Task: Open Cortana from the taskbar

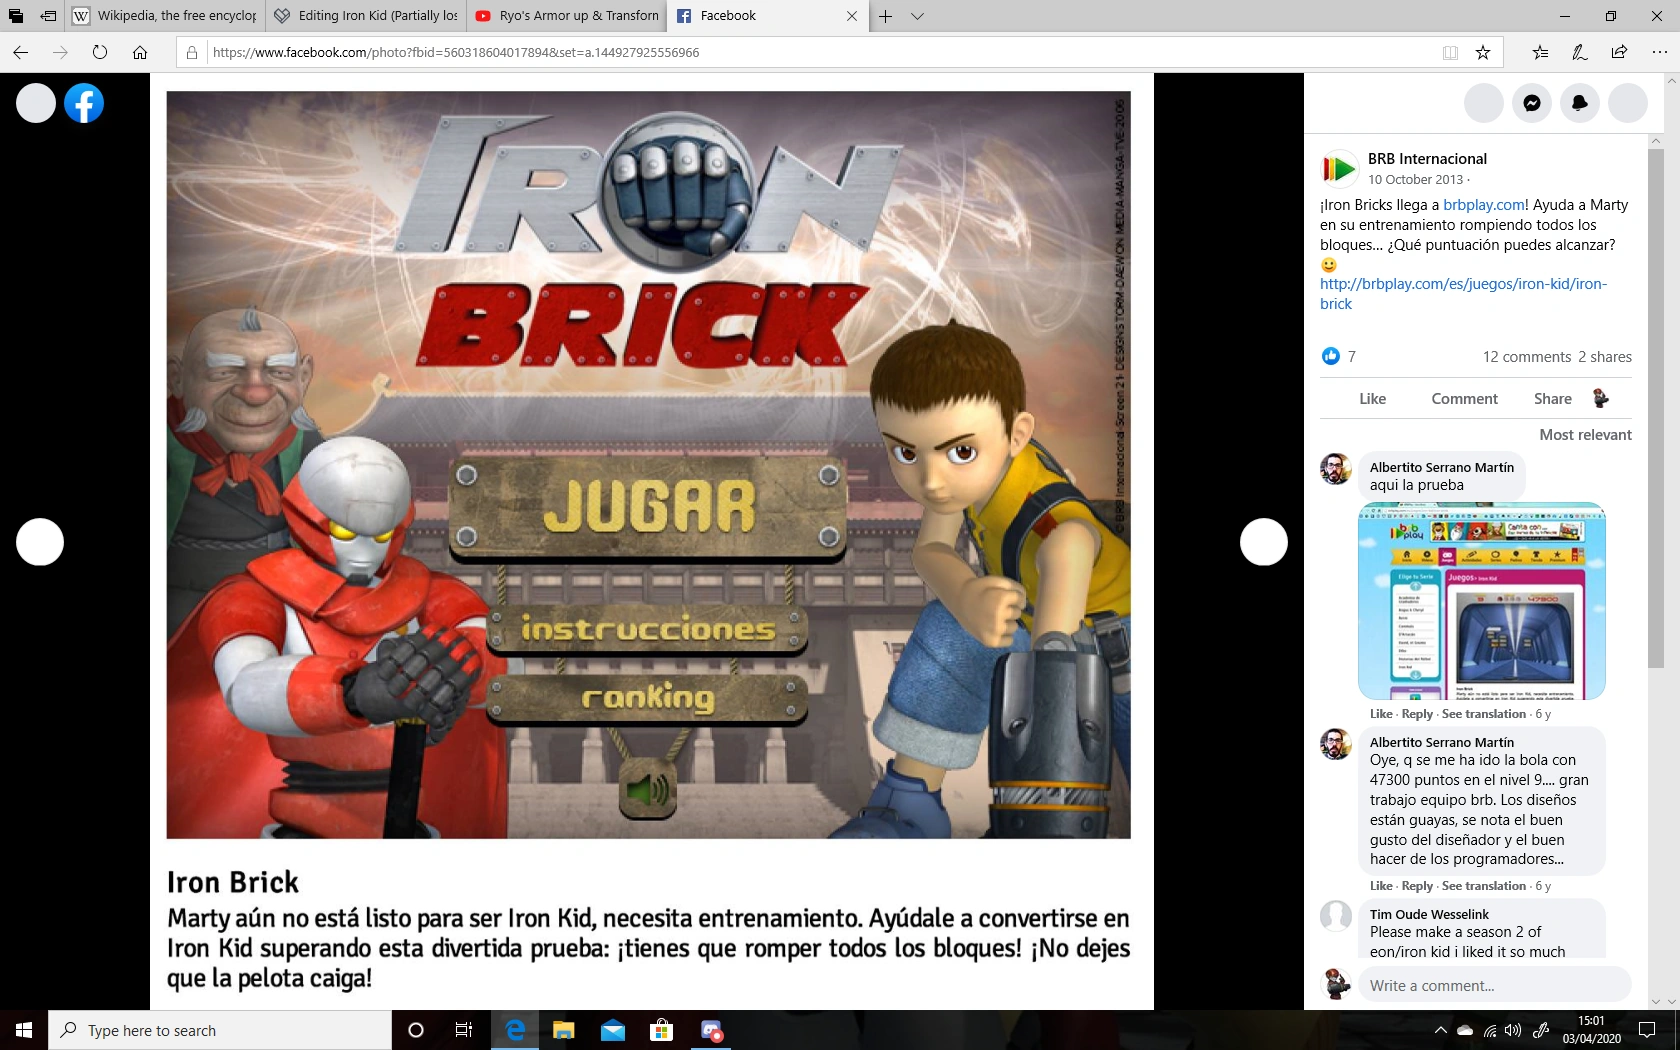Action: point(416,1030)
